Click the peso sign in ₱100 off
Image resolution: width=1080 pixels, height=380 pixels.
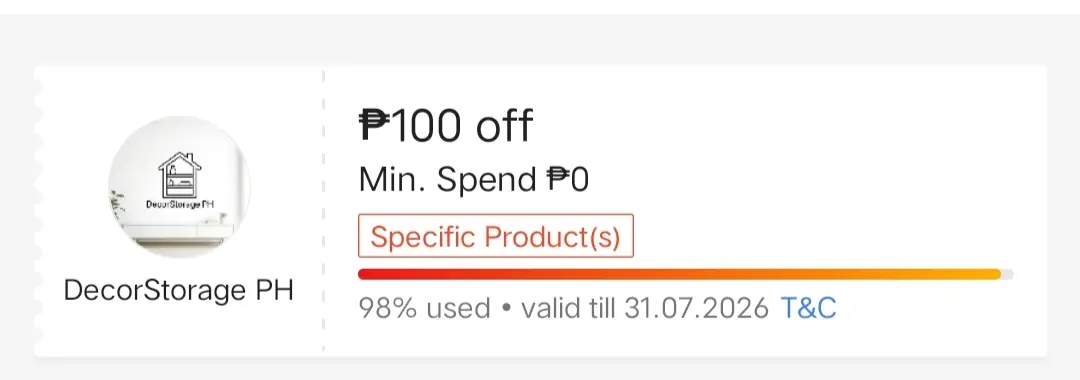(375, 125)
